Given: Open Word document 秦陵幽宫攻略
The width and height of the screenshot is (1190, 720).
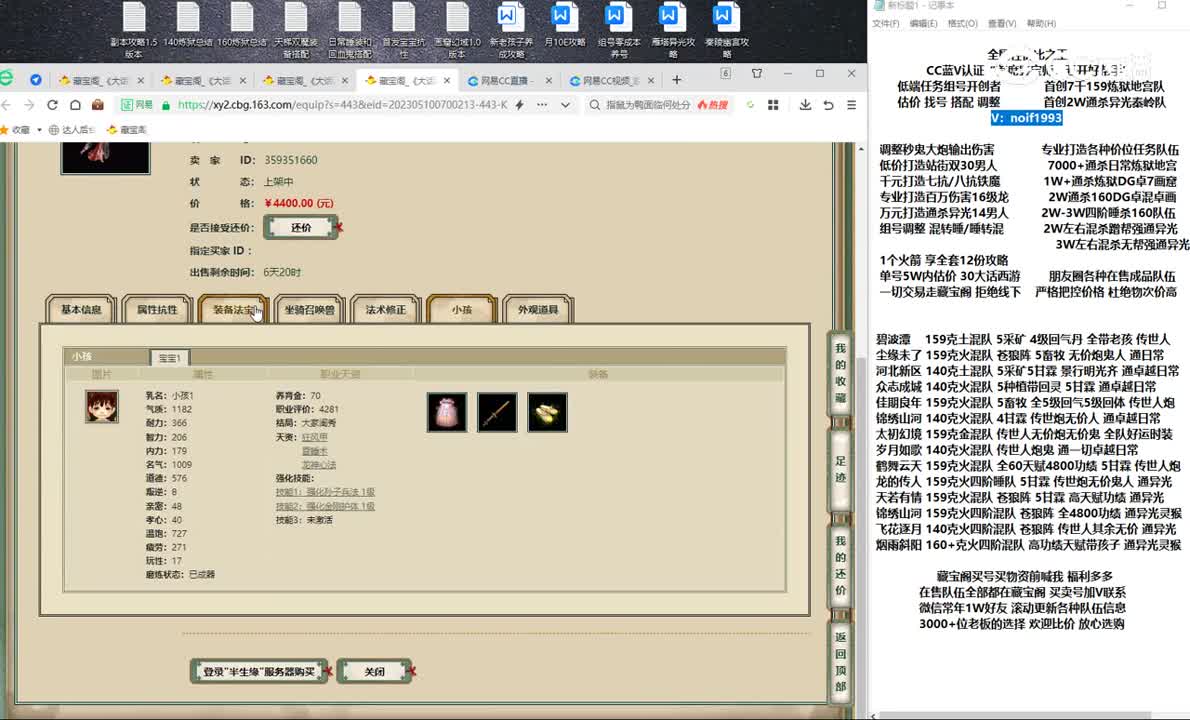Looking at the screenshot, I should coord(726,30).
